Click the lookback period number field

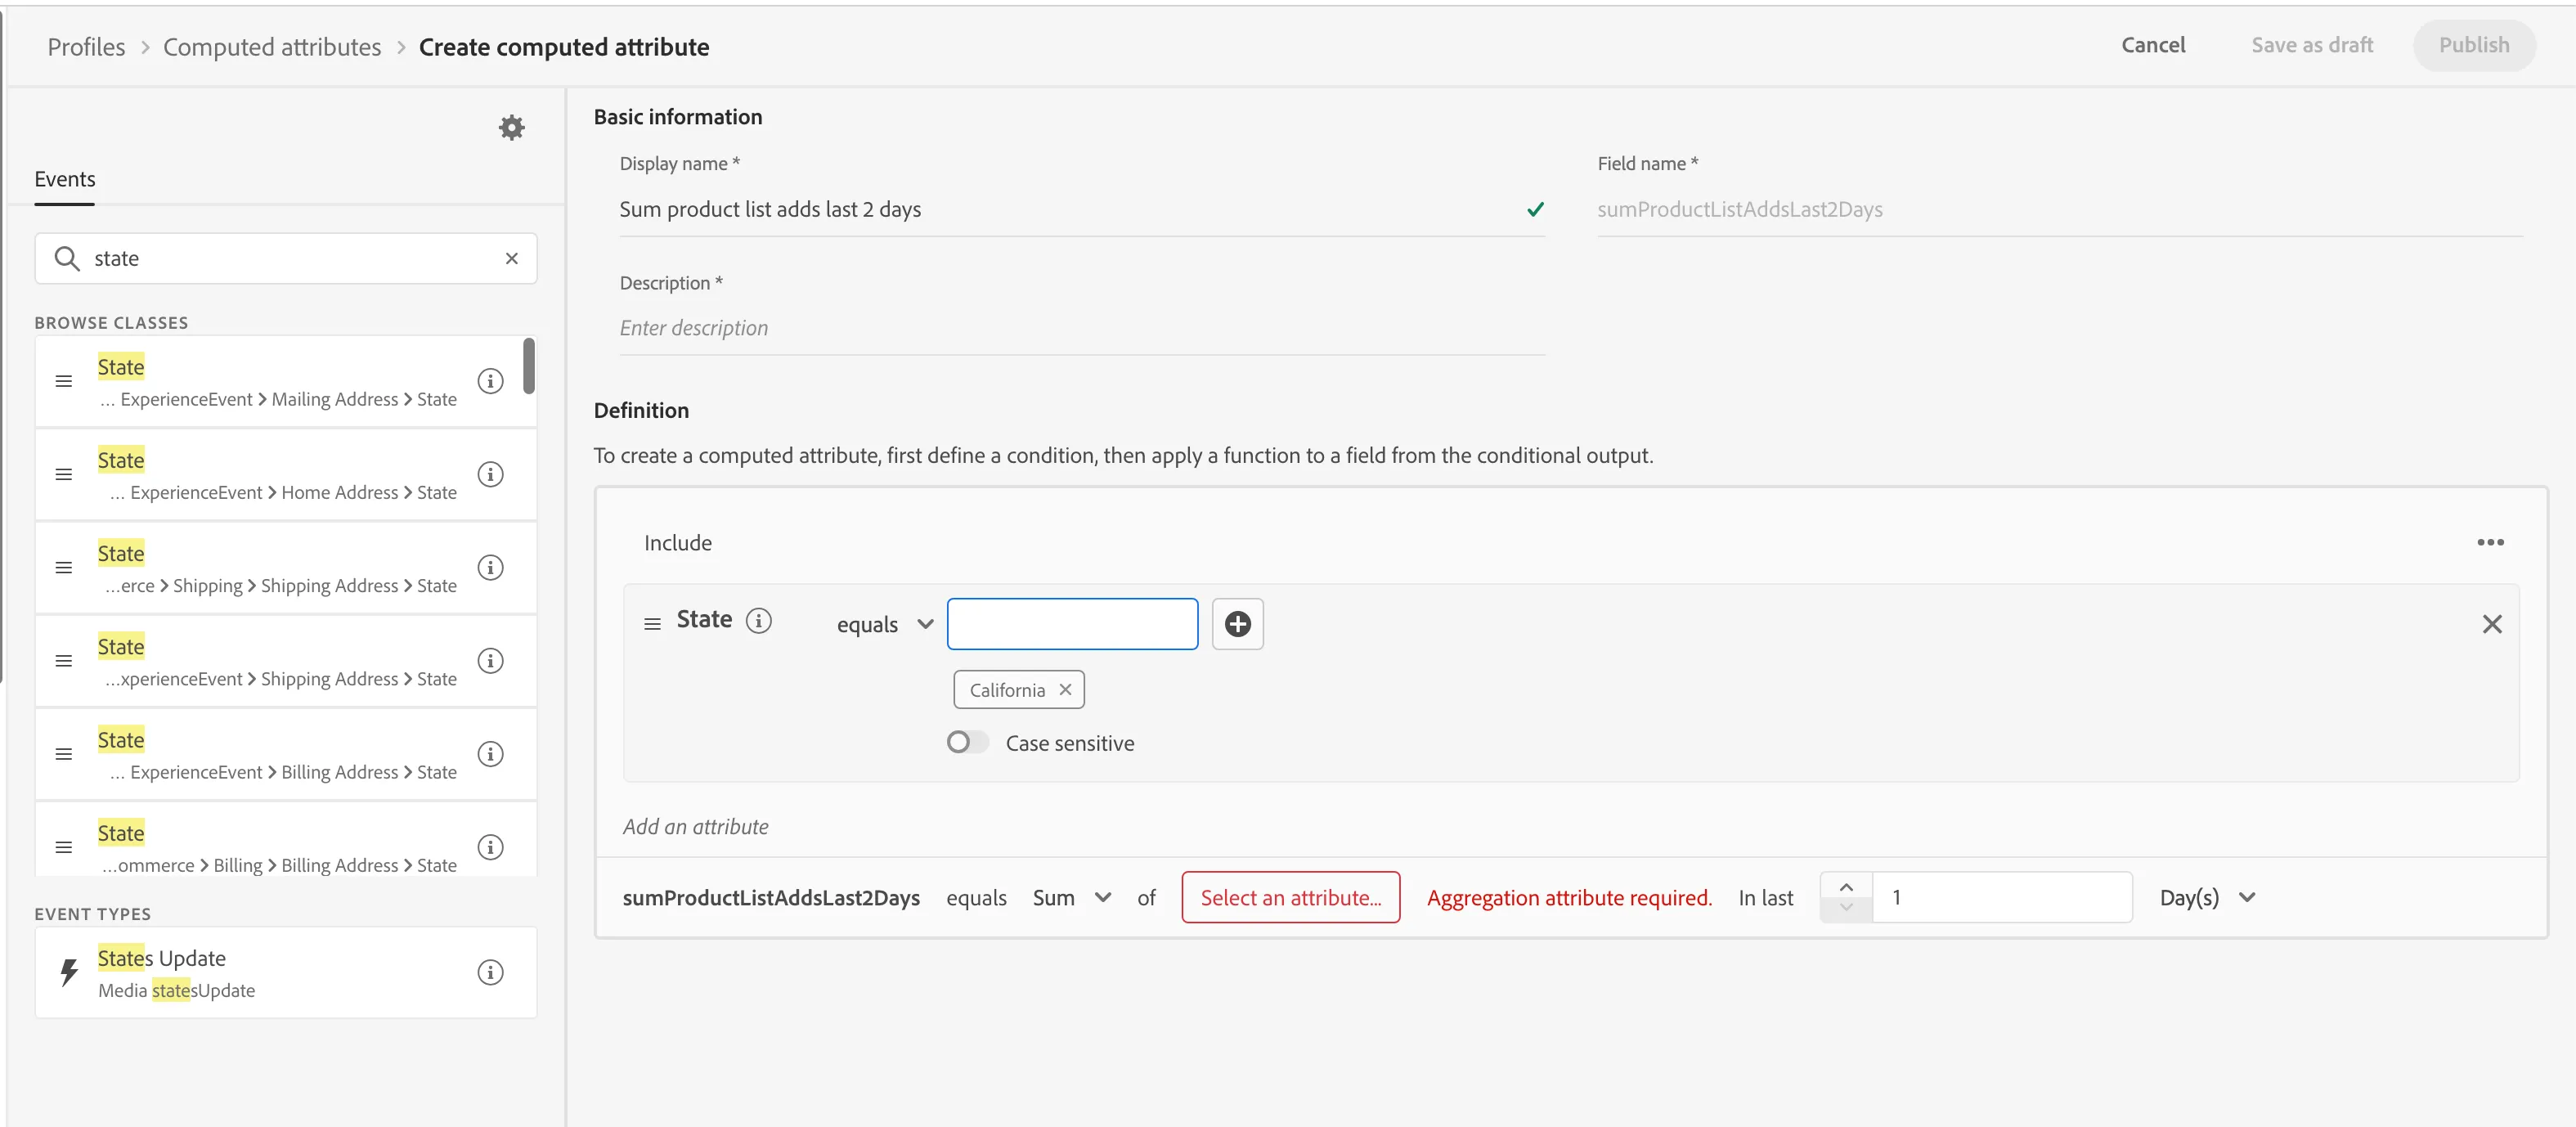pos(2002,898)
